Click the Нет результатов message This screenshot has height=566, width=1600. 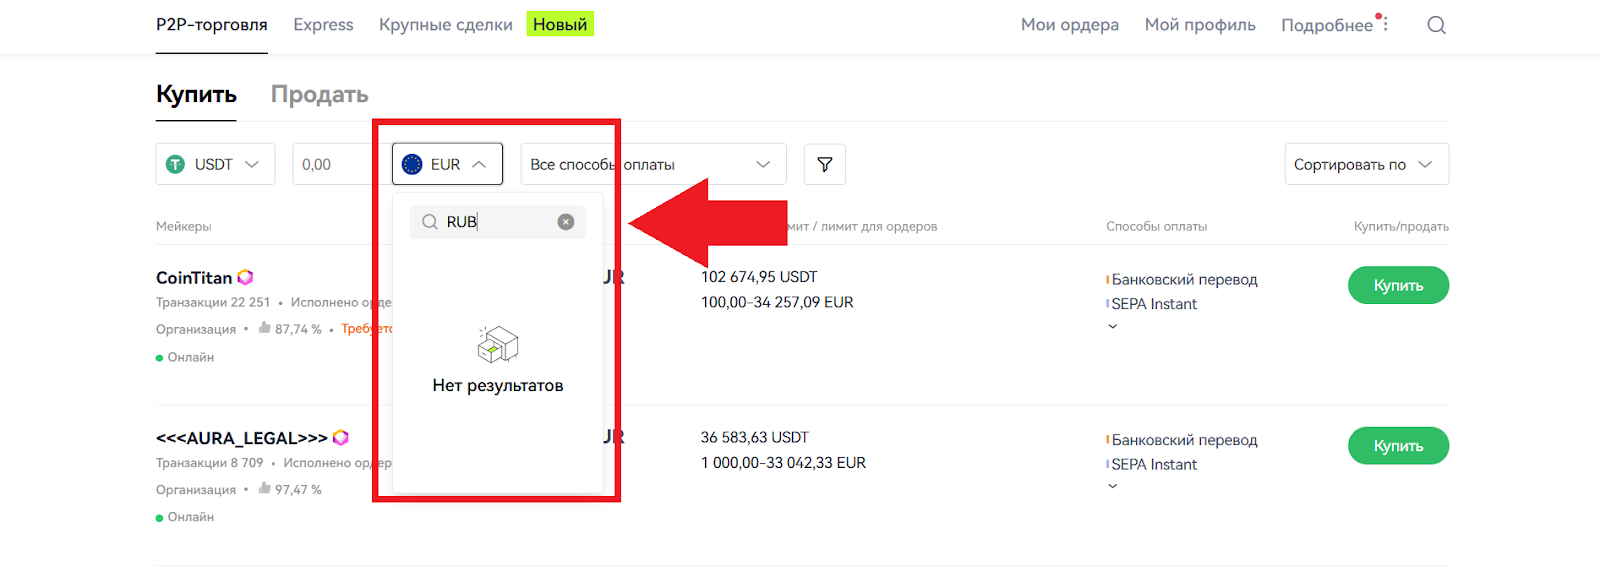[498, 385]
